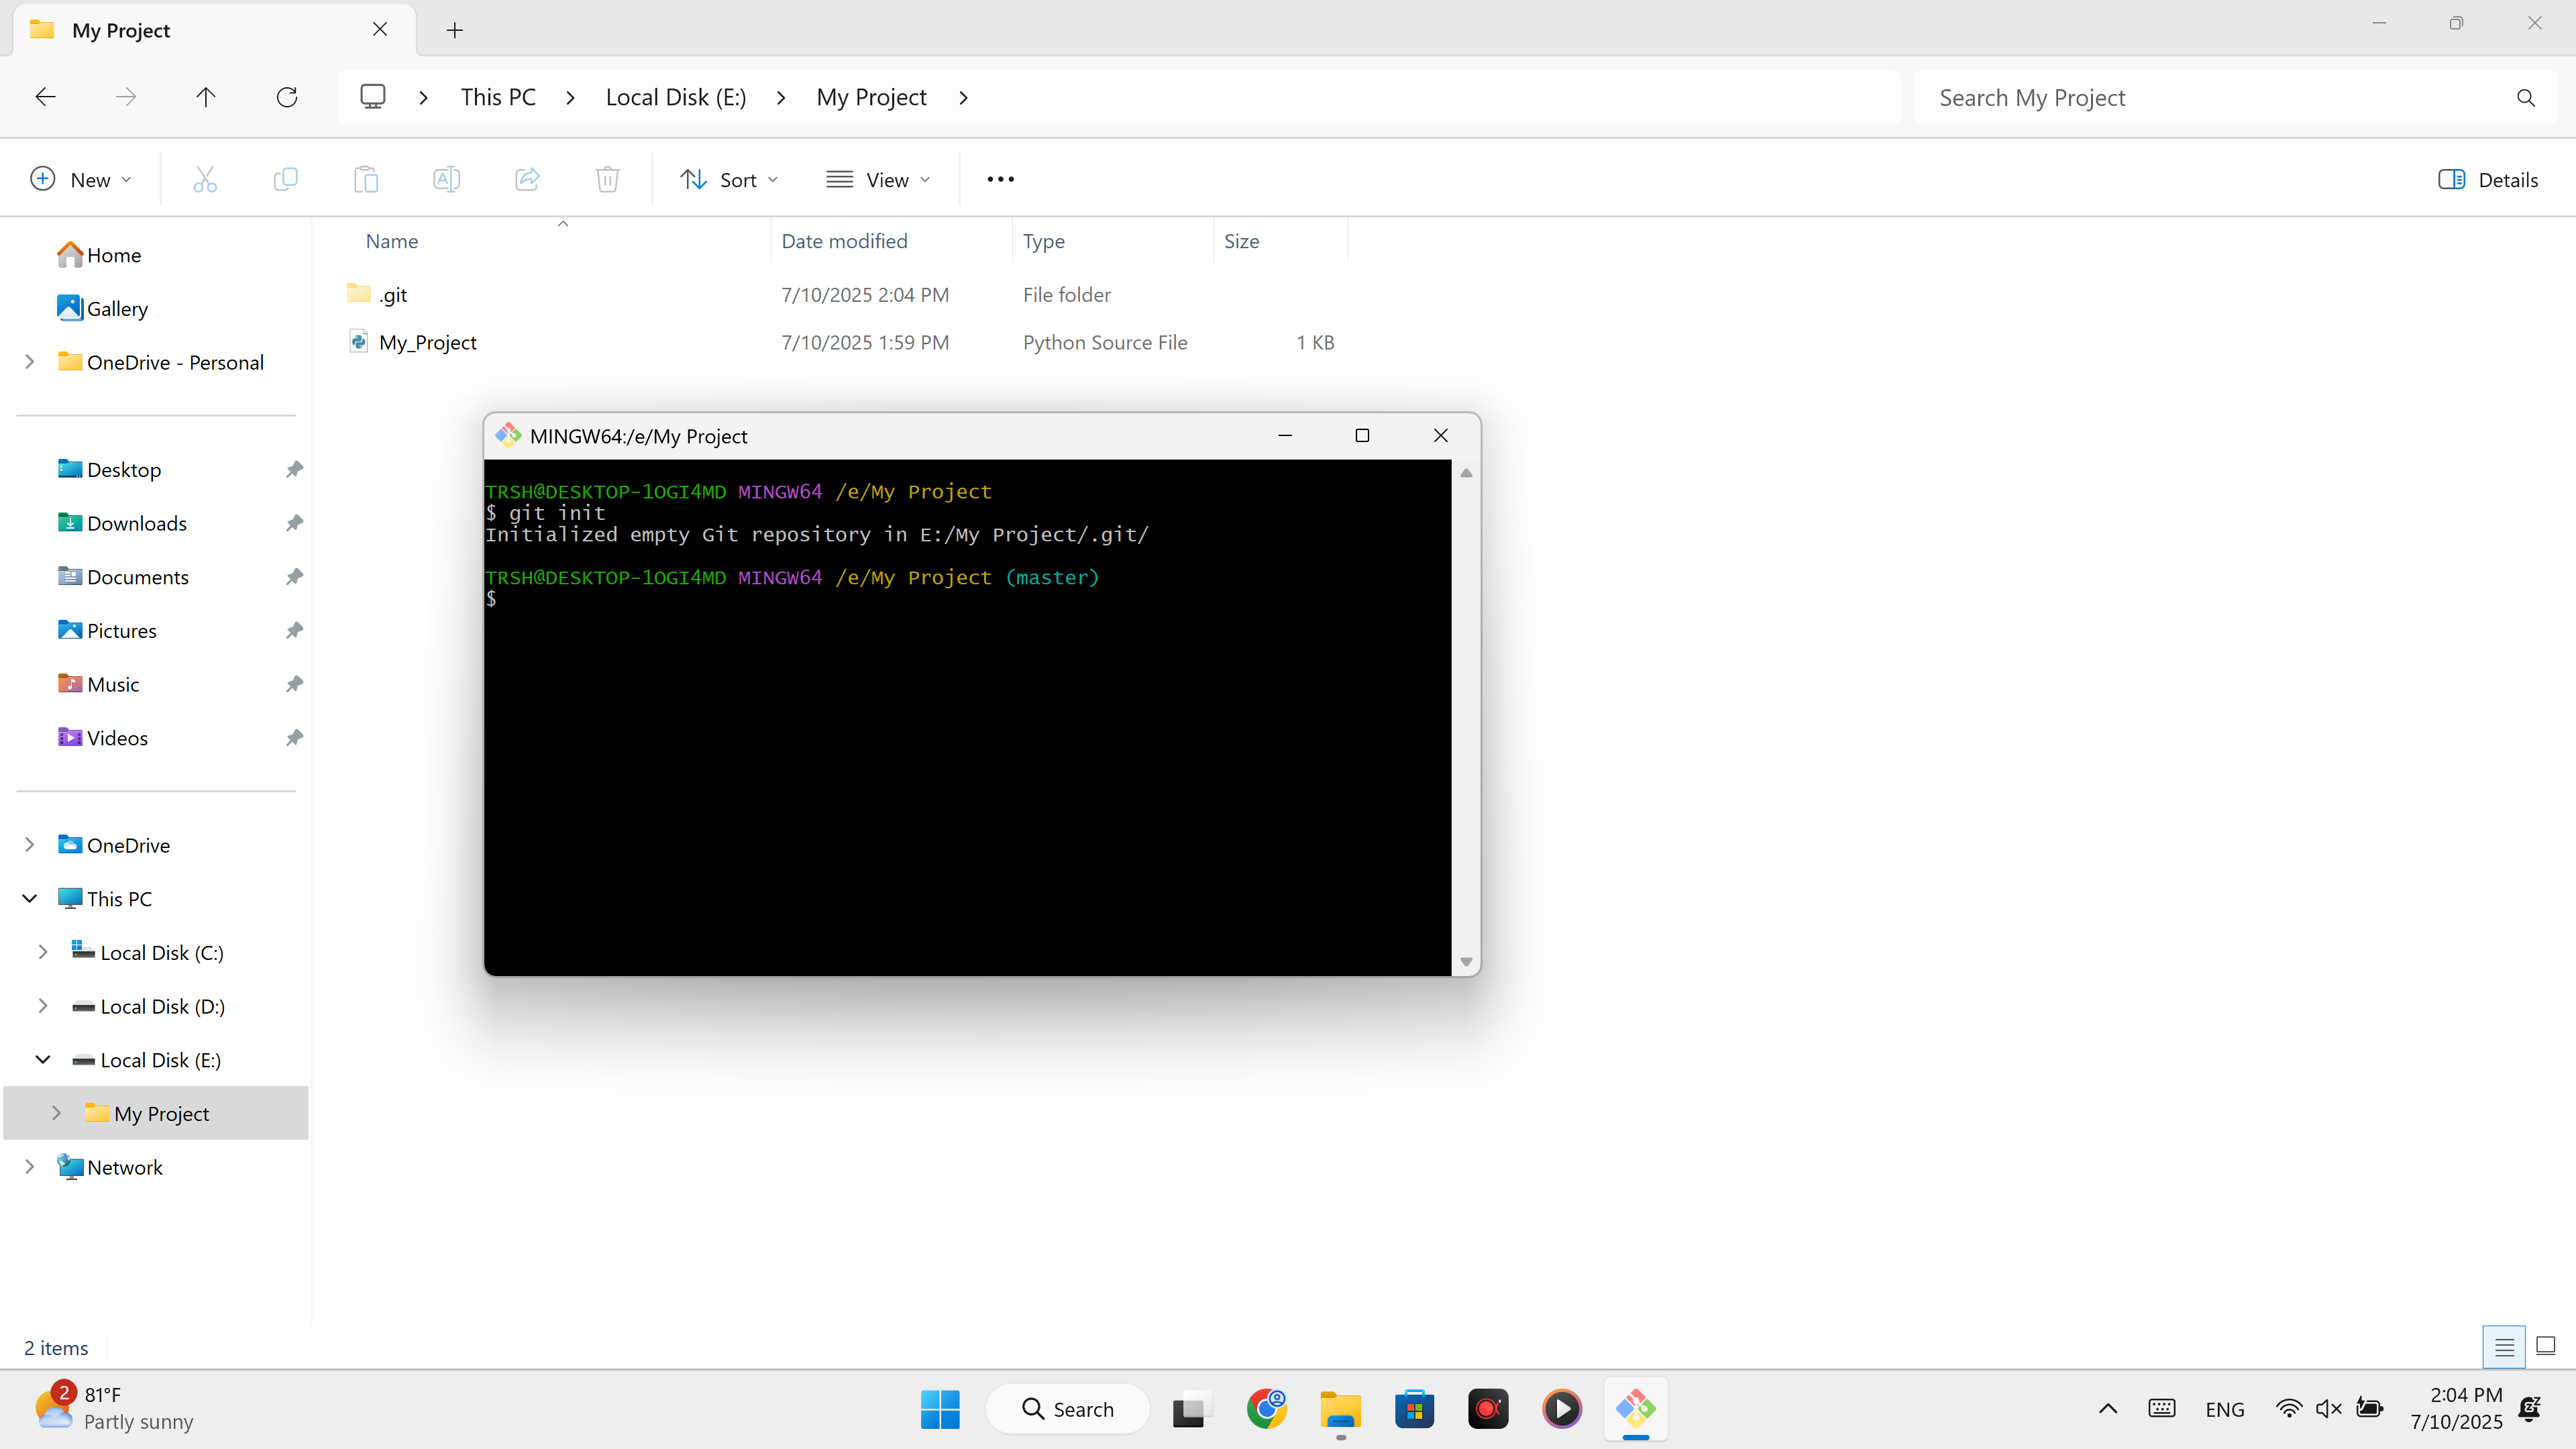Click the Delete trash icon

tap(607, 179)
